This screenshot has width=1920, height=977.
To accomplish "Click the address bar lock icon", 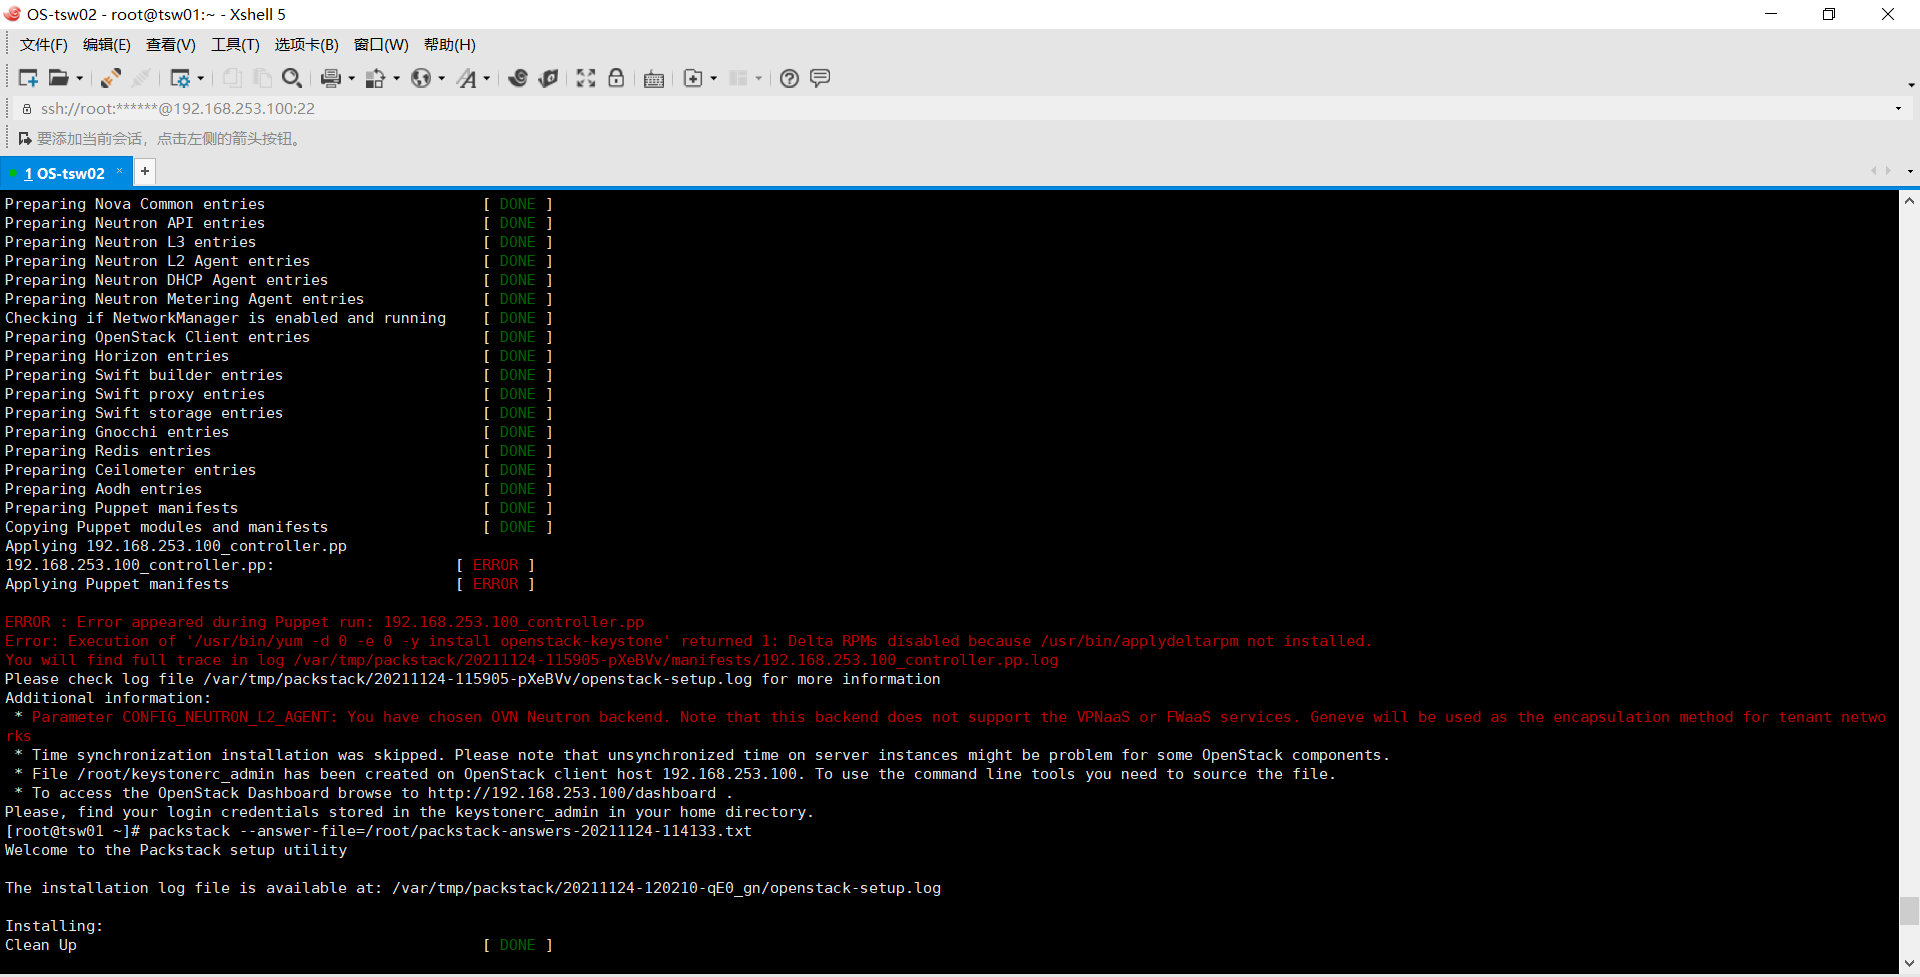I will 27,109.
